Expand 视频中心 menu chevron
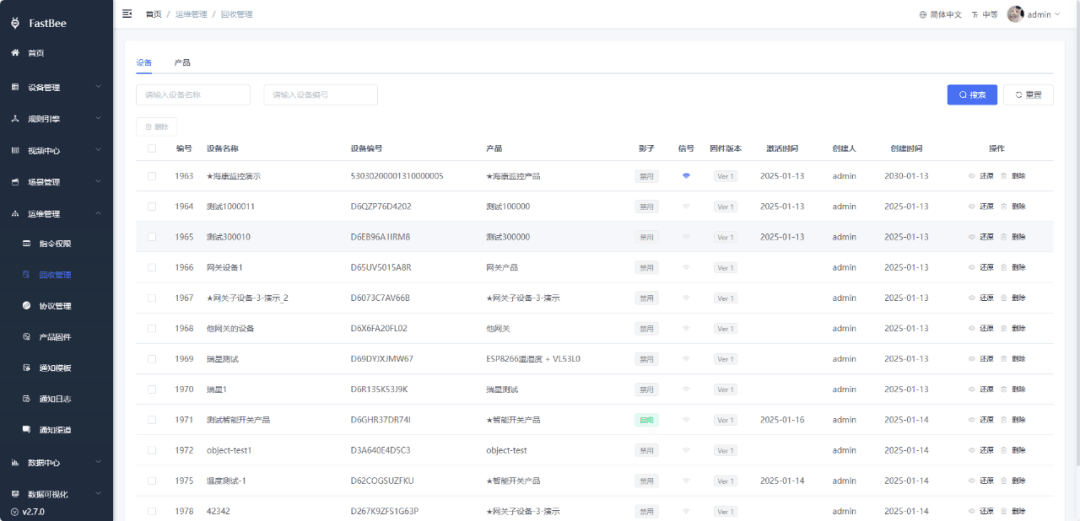Screen dimensions: 1080x521 [98, 150]
